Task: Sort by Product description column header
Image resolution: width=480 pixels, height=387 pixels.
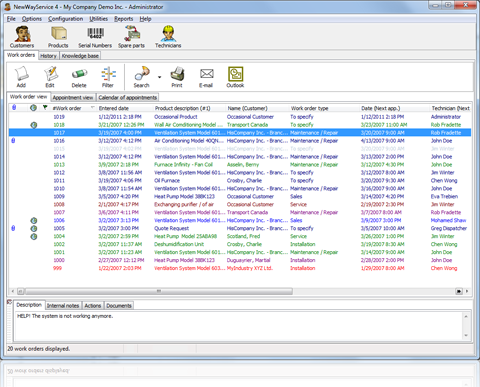Action: coord(189,108)
